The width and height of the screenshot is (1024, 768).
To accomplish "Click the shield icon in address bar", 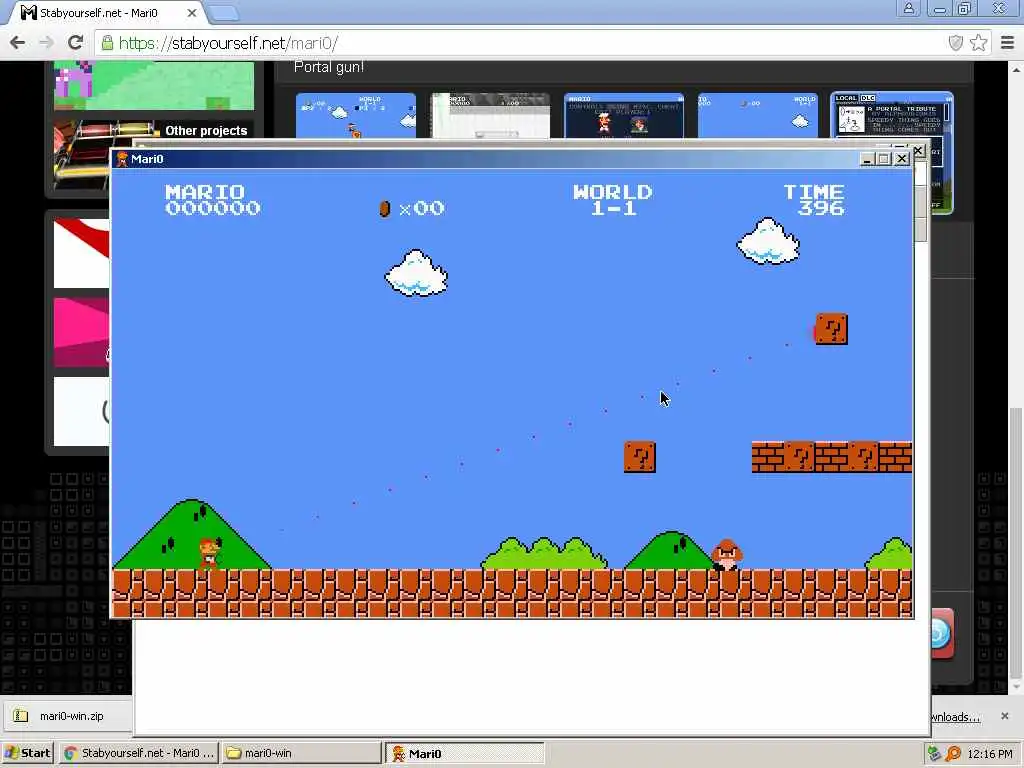I will pos(955,43).
